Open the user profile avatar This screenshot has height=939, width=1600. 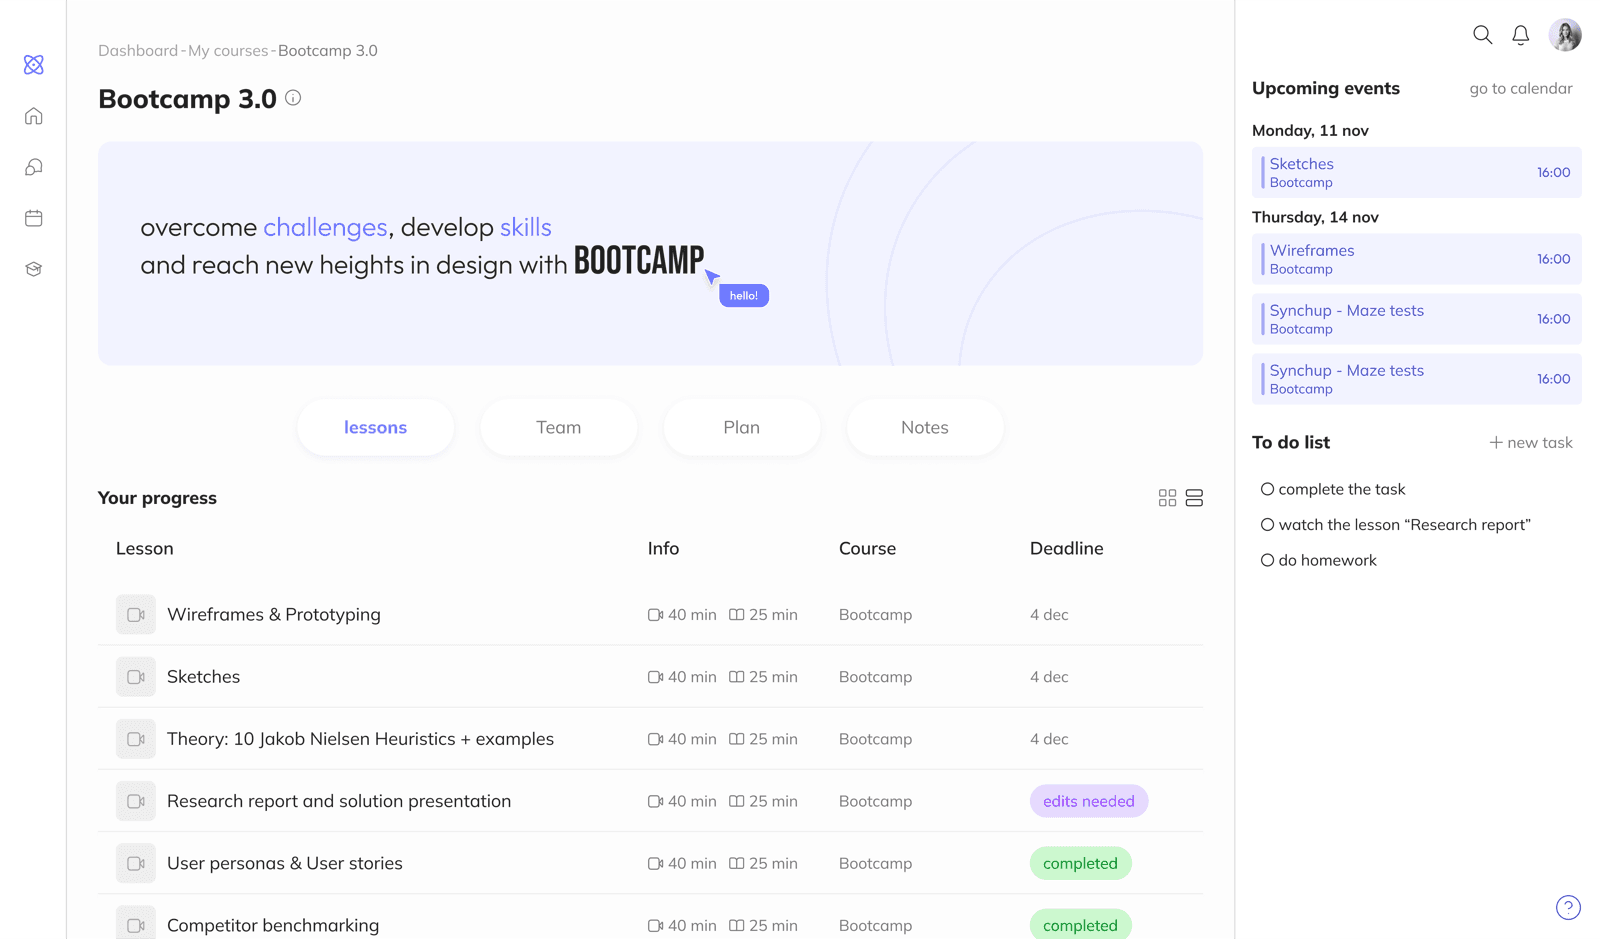[x=1565, y=35]
